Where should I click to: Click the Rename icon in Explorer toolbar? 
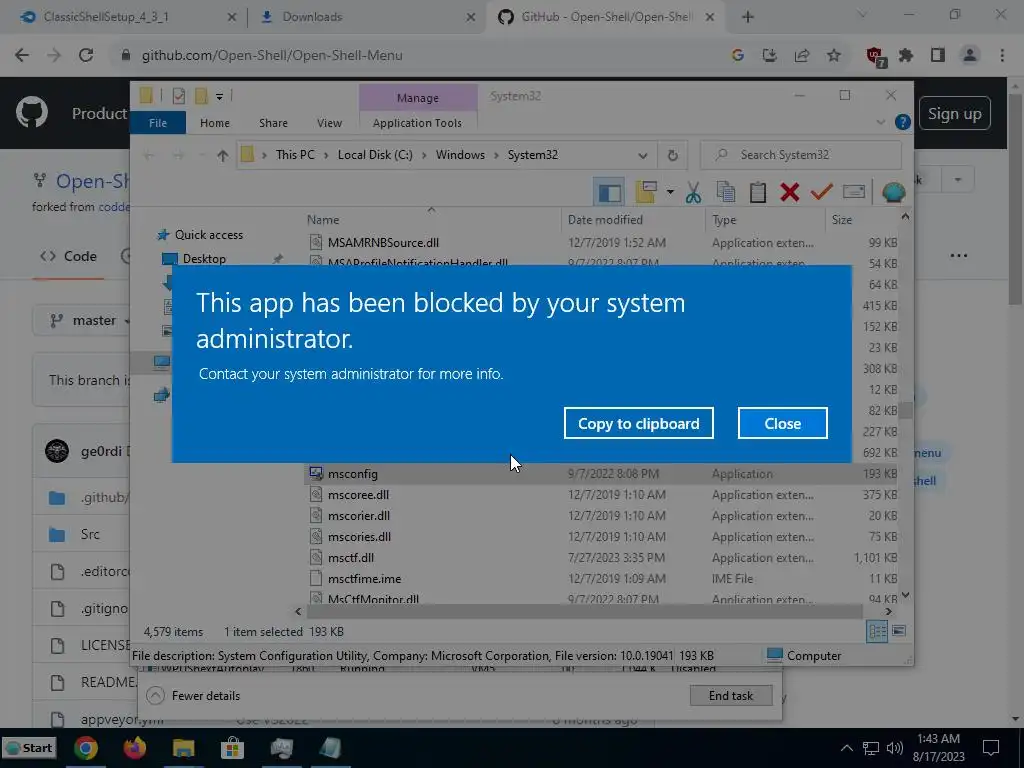point(854,192)
